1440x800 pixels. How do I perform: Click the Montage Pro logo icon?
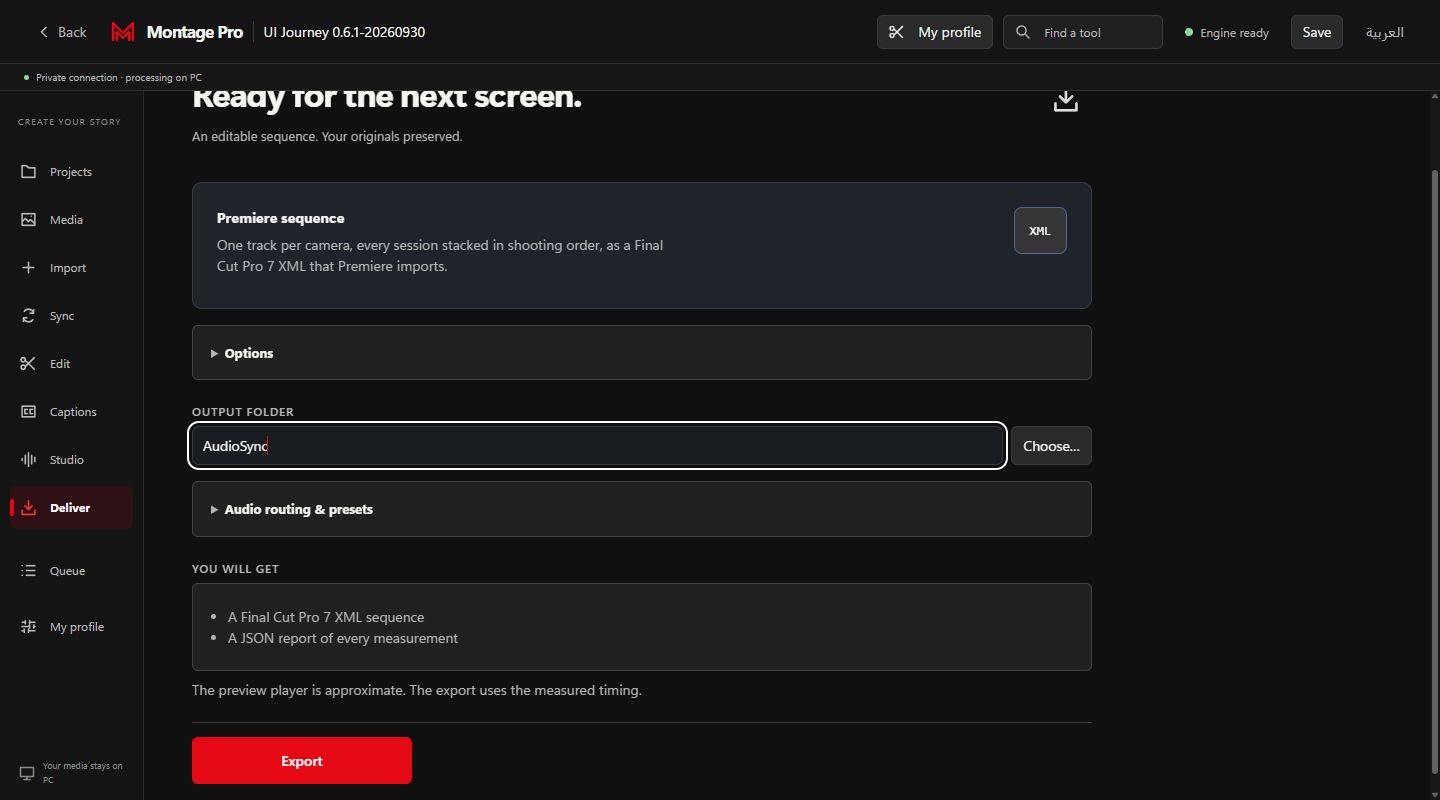[x=123, y=32]
